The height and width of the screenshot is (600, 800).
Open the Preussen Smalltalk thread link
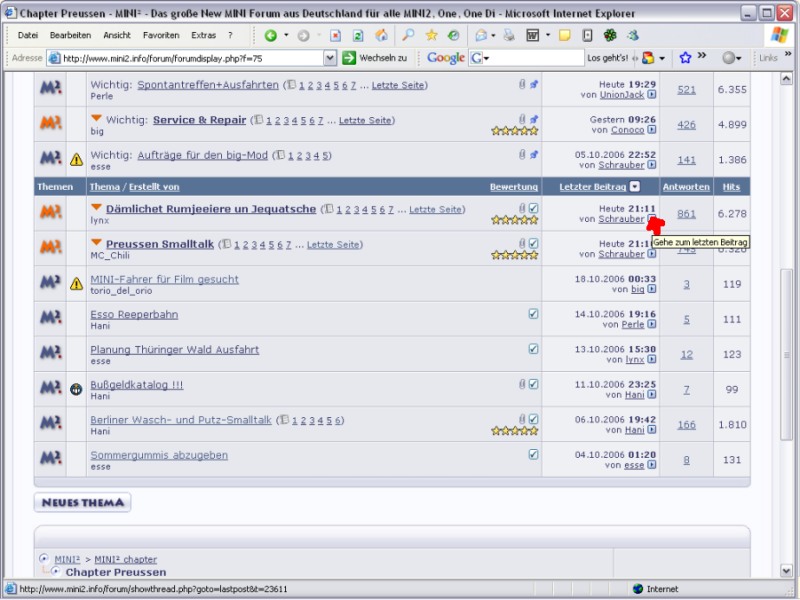[x=159, y=244]
